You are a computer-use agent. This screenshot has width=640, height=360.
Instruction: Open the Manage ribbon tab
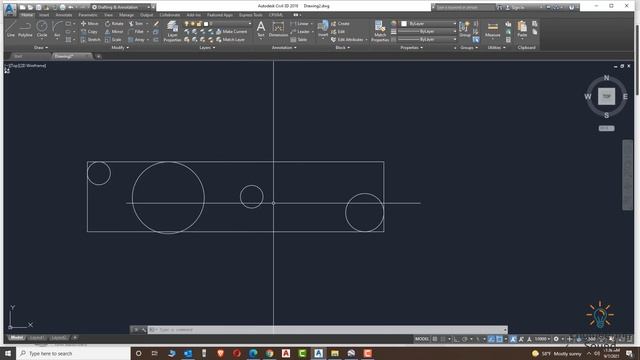pos(127,15)
